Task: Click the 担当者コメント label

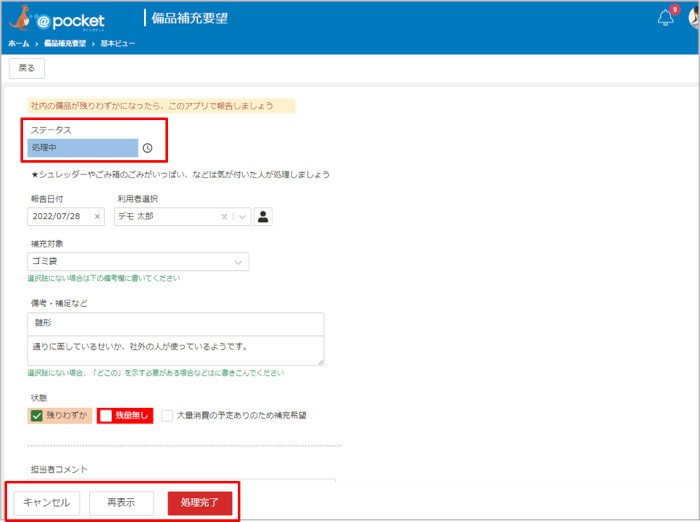Action: [x=59, y=469]
